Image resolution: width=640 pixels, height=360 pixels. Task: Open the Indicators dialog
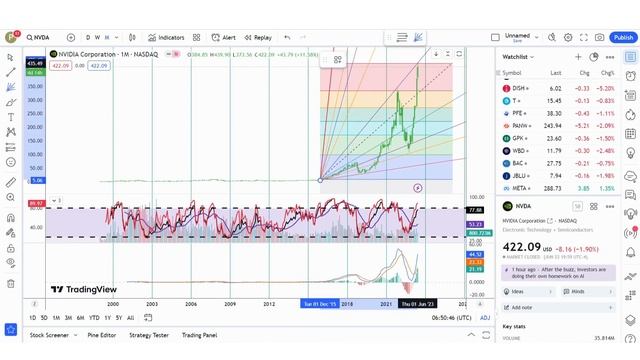(166, 38)
